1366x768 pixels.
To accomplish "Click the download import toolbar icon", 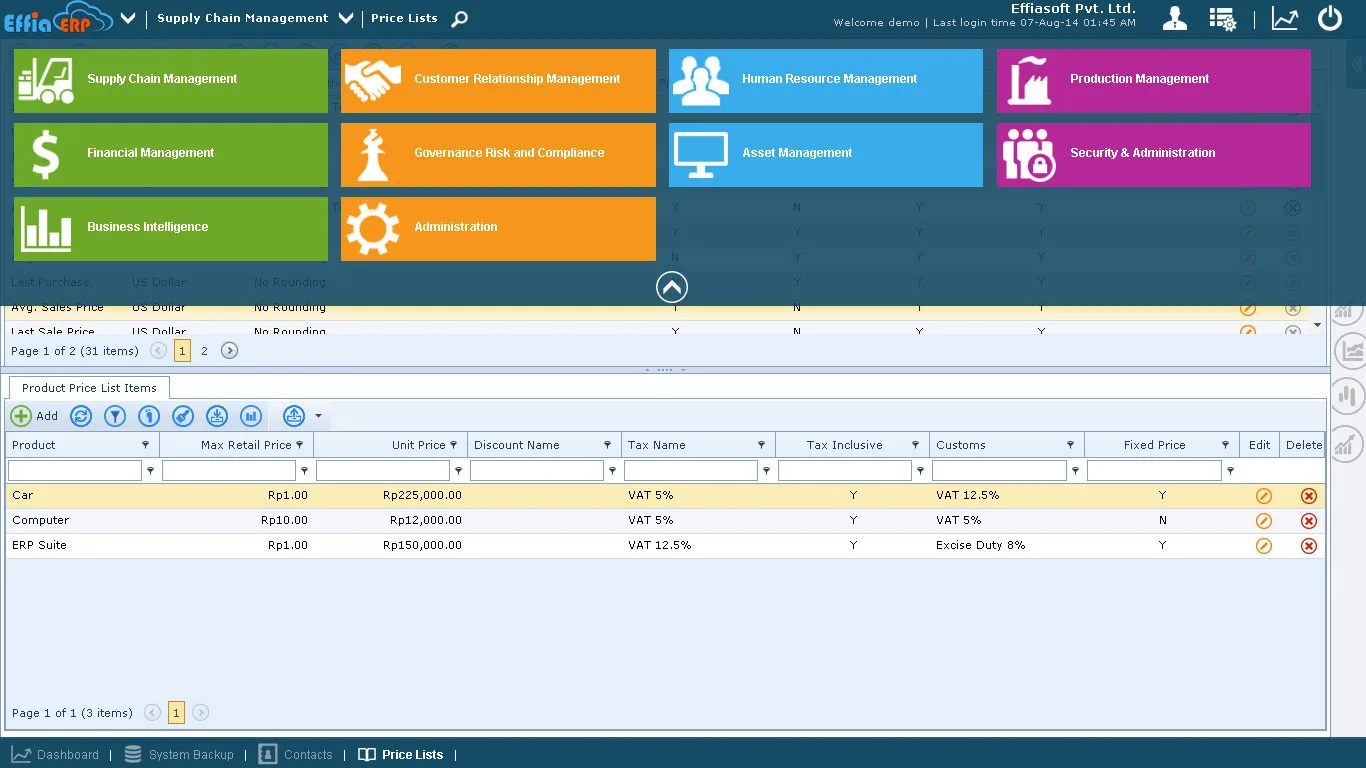I will point(217,416).
